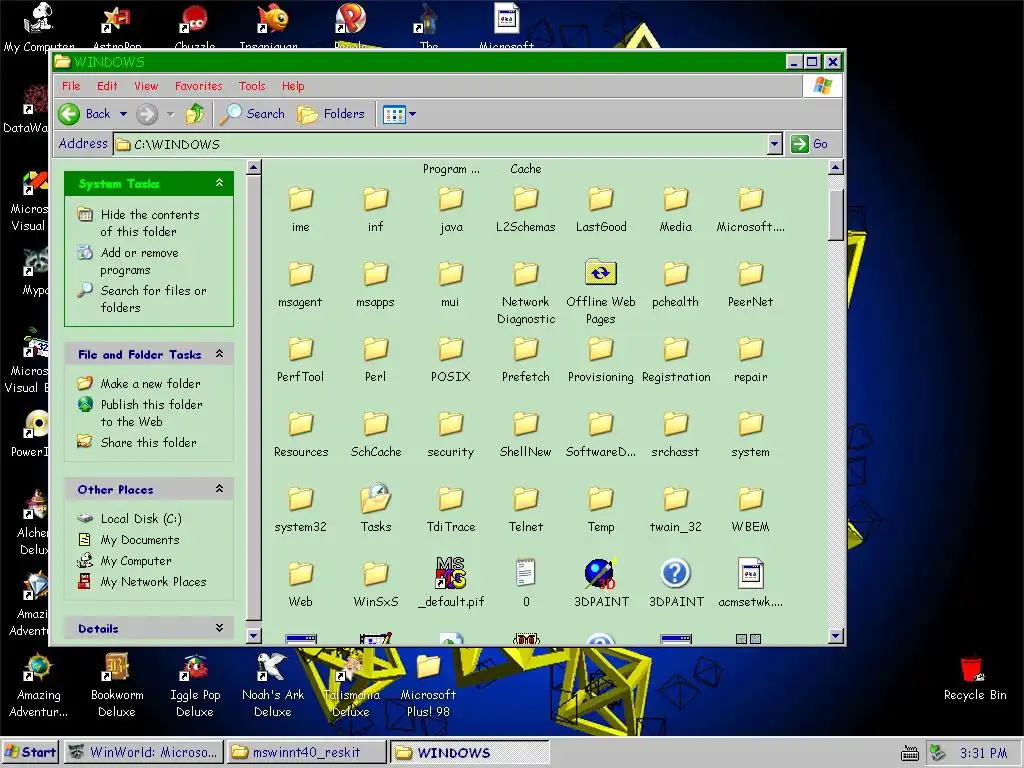Select Bookworm Deluxe desktop shortcut

click(x=117, y=686)
